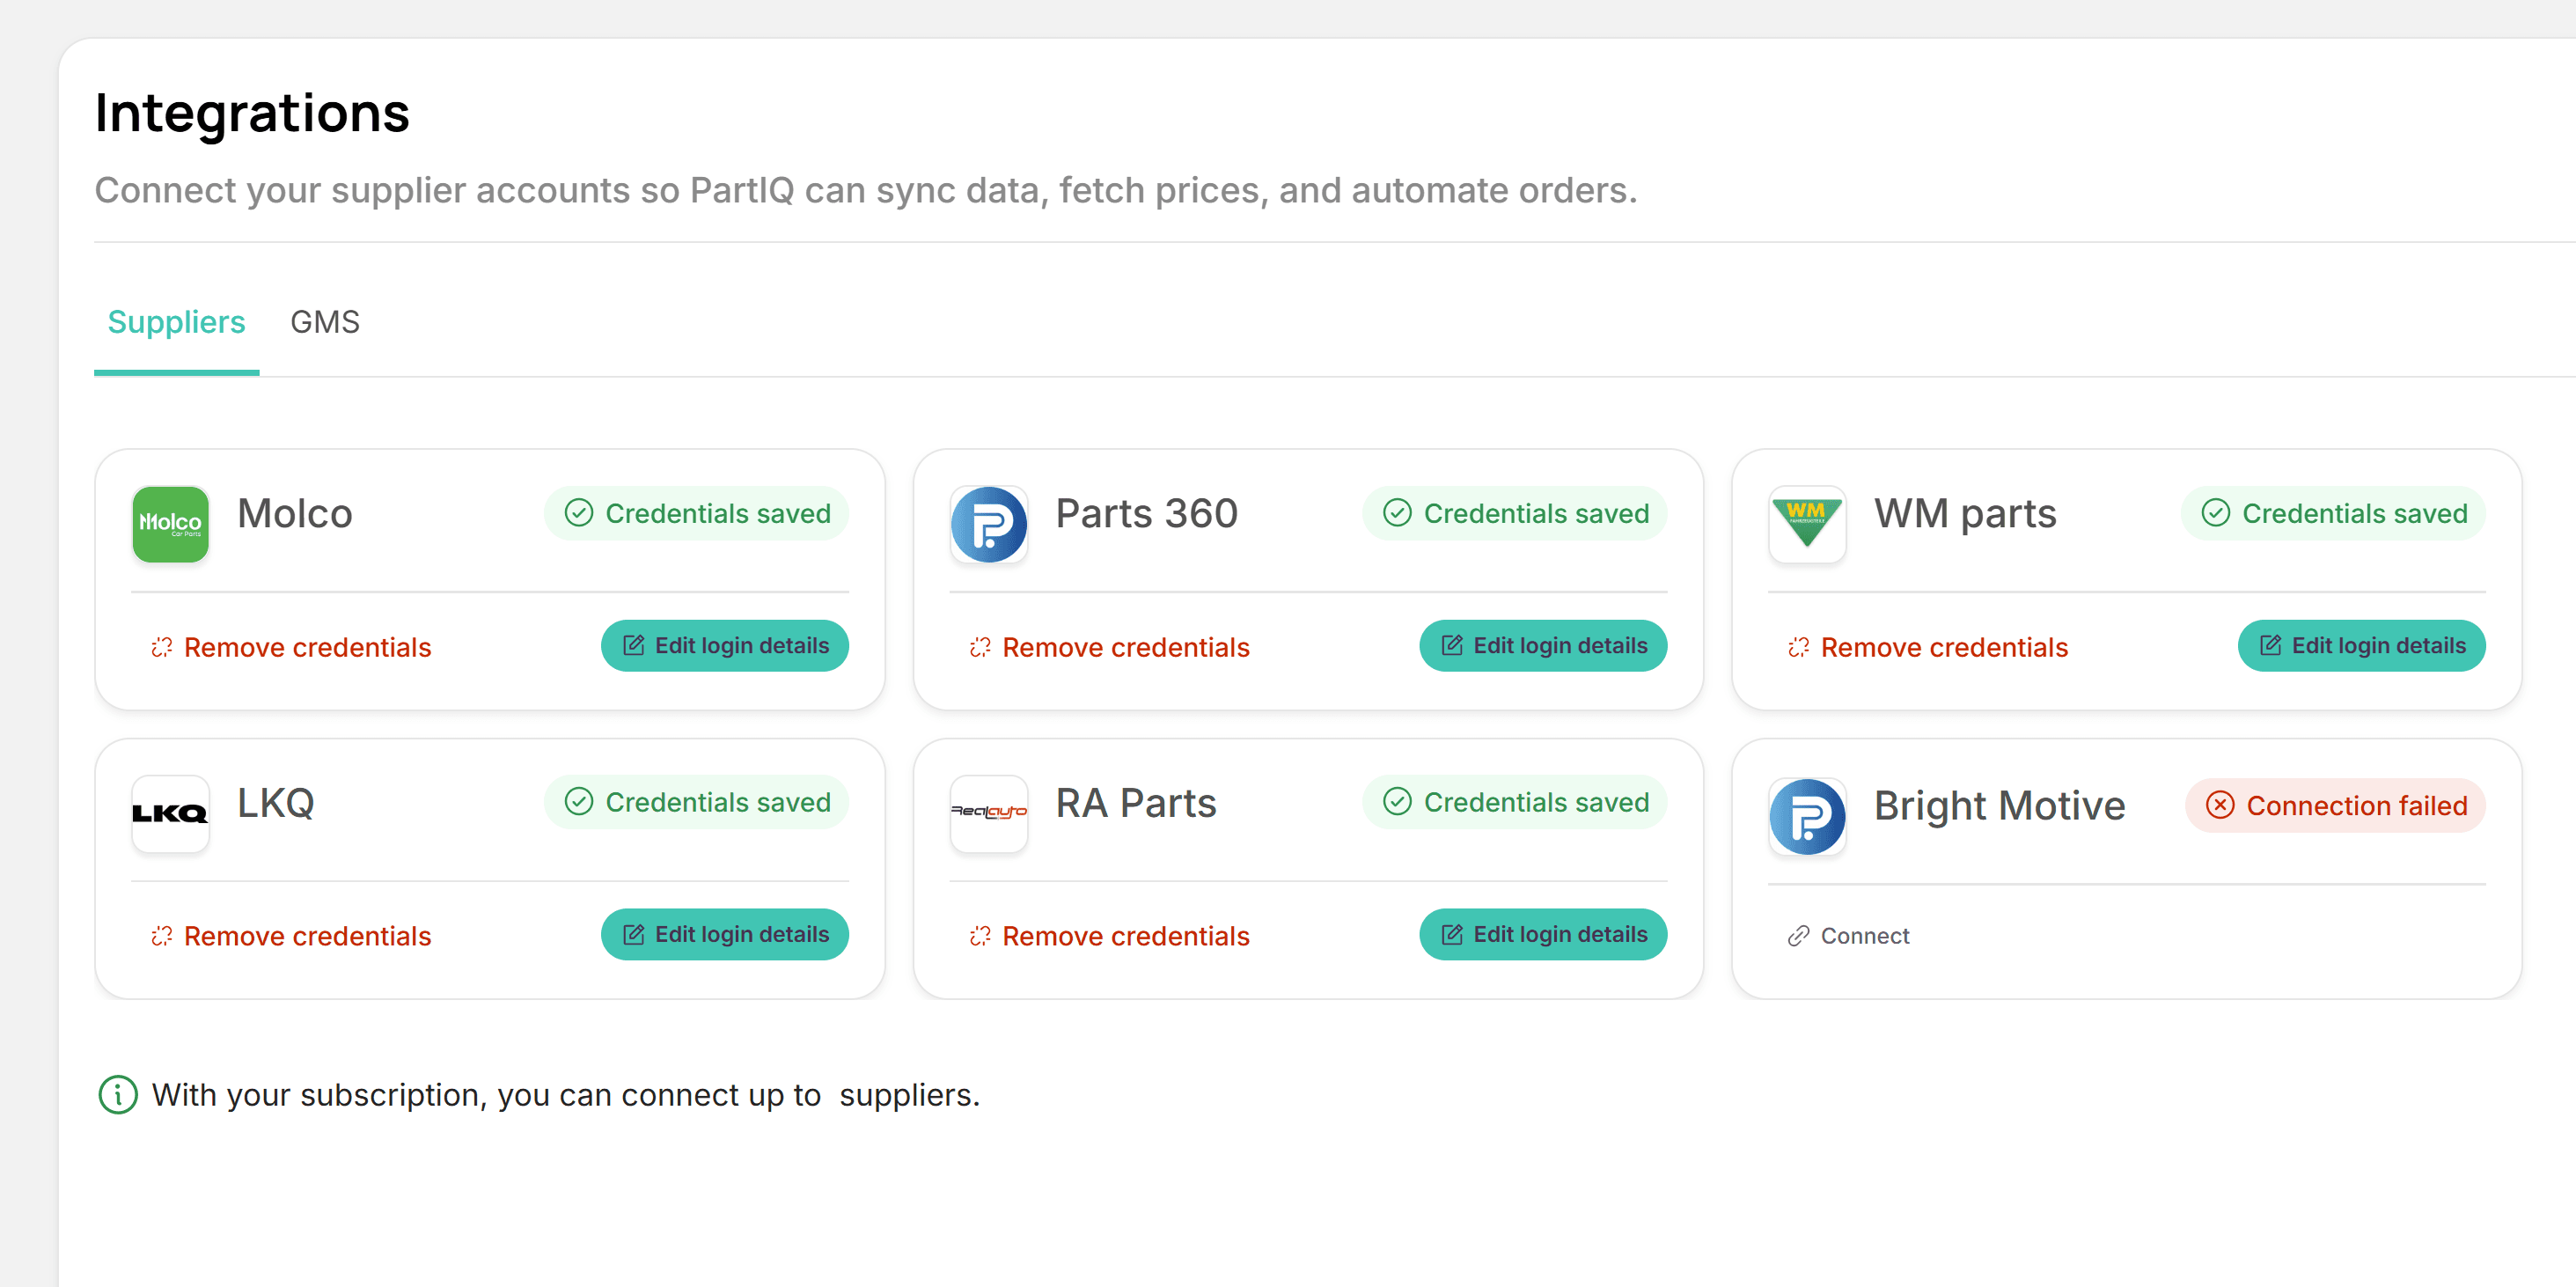Click the pencil icon on RA Parts' edit button
Image resolution: width=2576 pixels, height=1287 pixels.
point(1452,934)
